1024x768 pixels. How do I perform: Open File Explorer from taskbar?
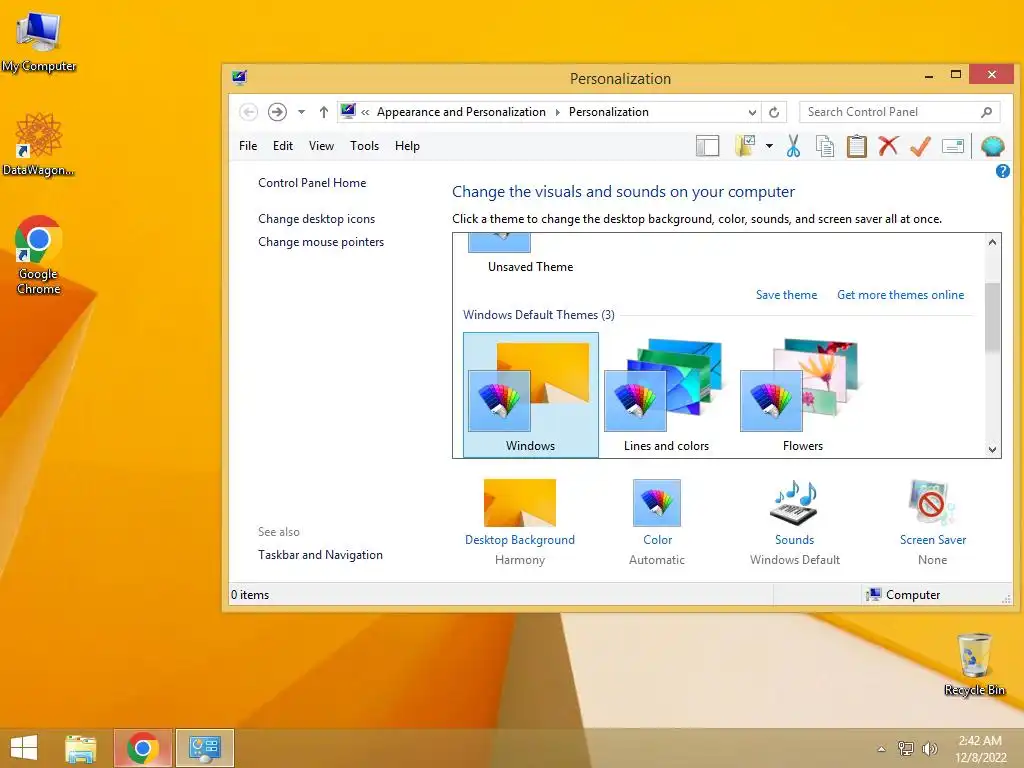click(81, 748)
